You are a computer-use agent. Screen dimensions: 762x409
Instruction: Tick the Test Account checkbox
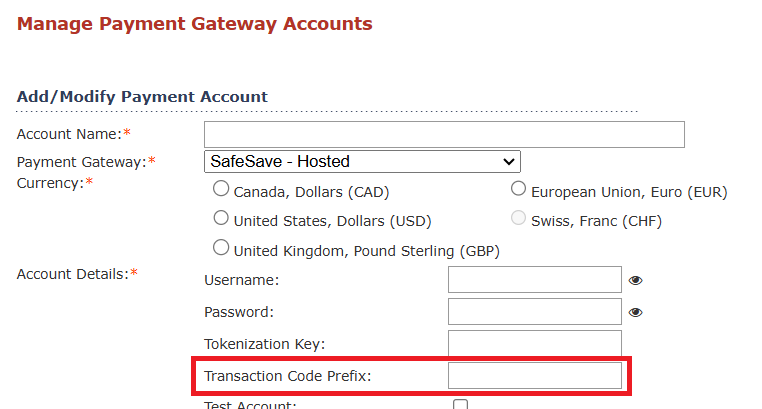point(460,404)
